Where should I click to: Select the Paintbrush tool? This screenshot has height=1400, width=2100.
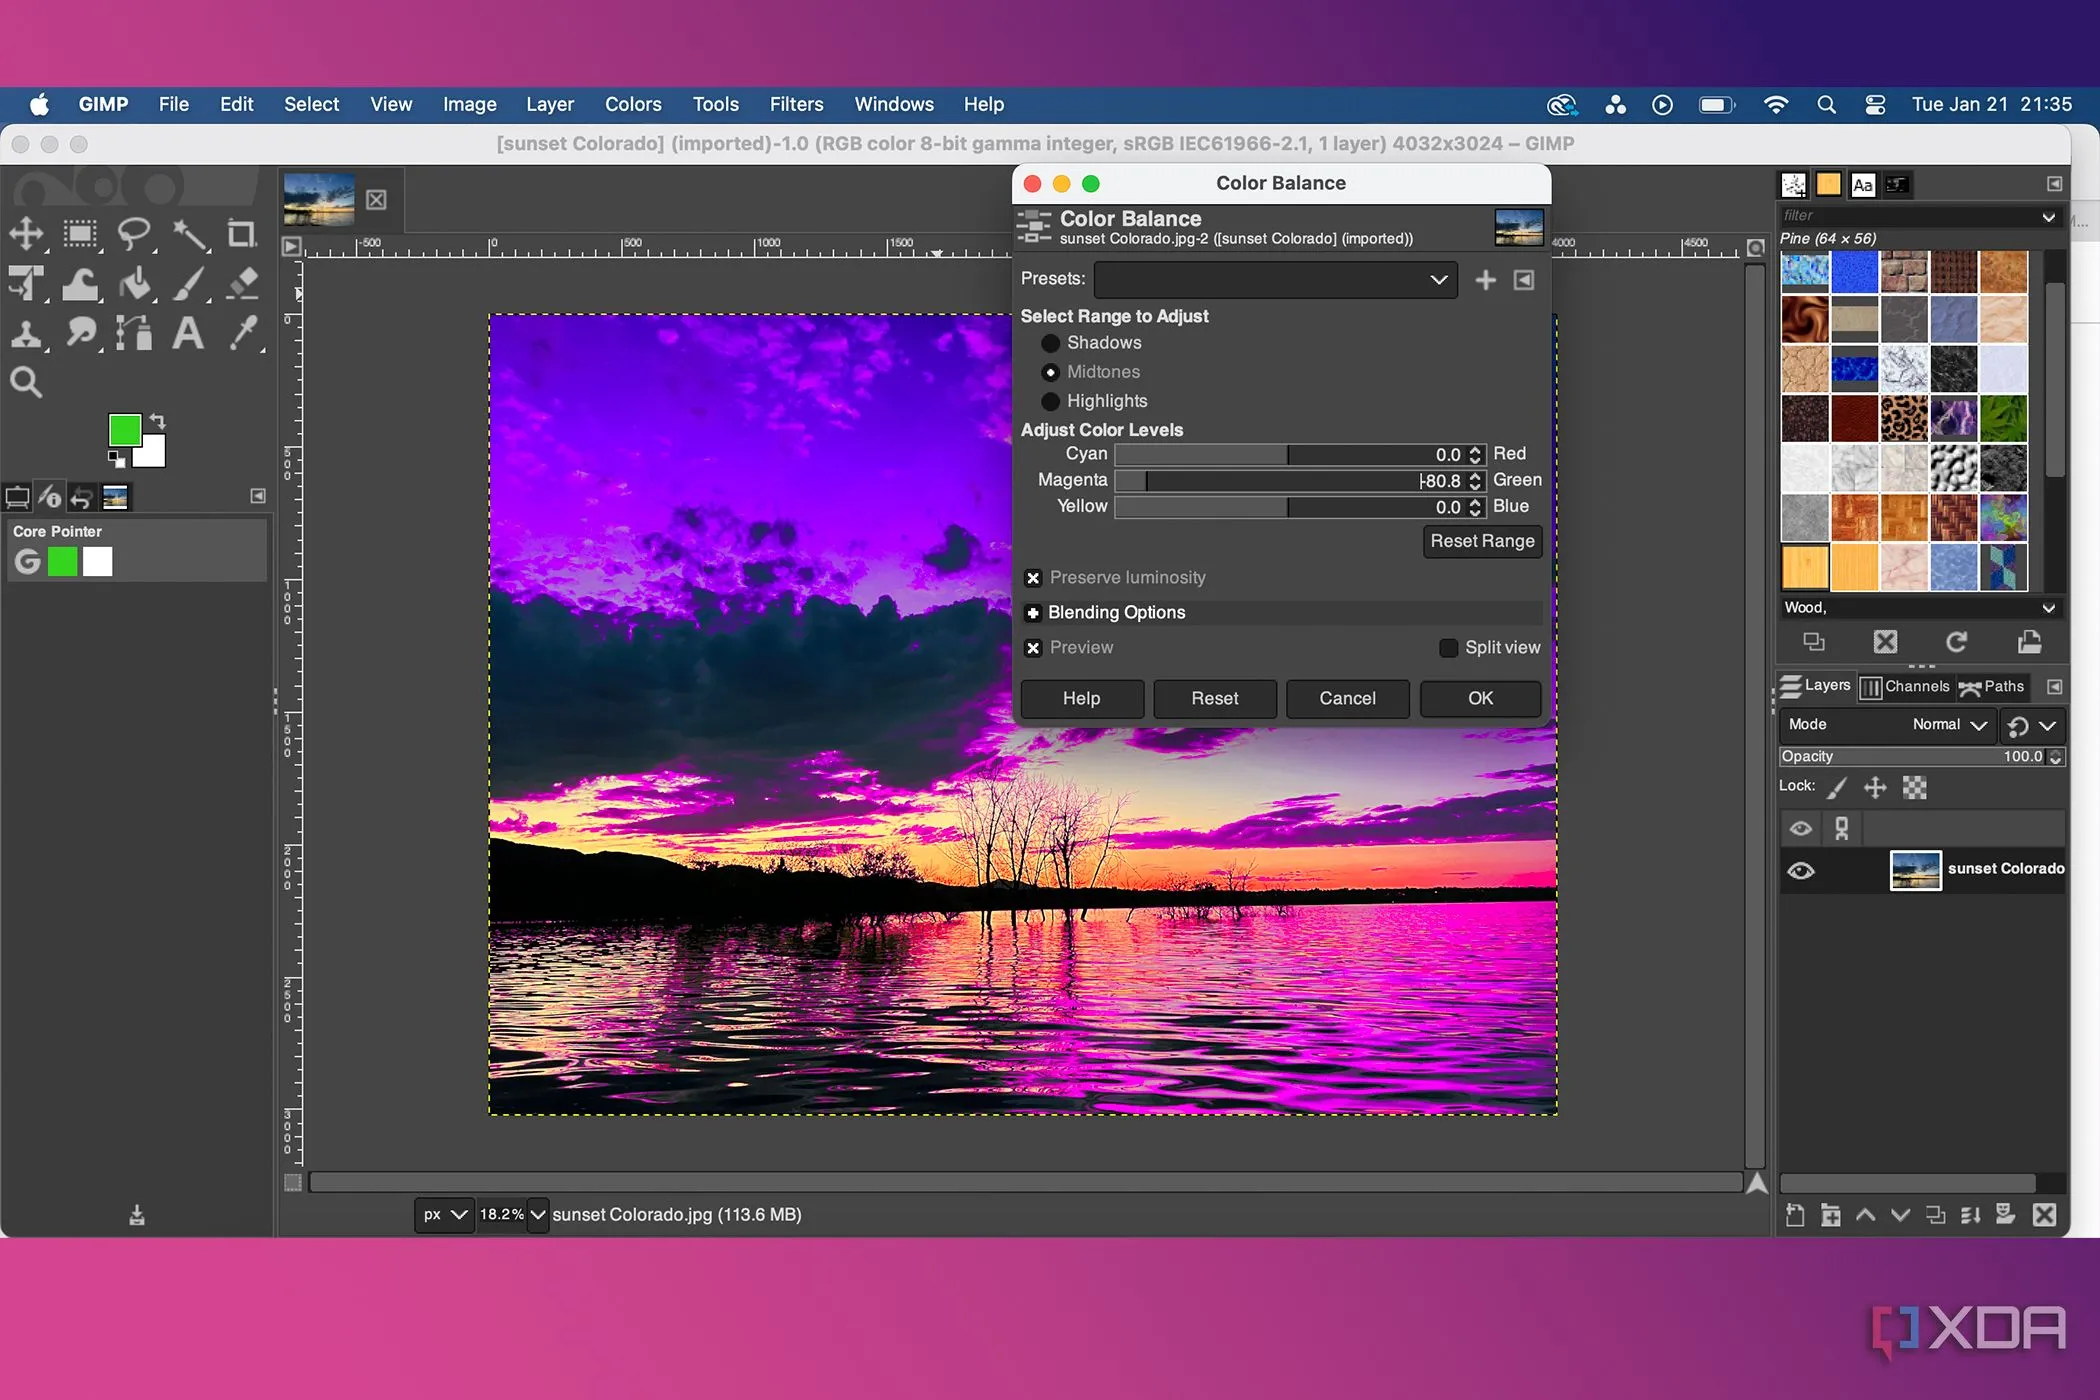pyautogui.click(x=189, y=284)
